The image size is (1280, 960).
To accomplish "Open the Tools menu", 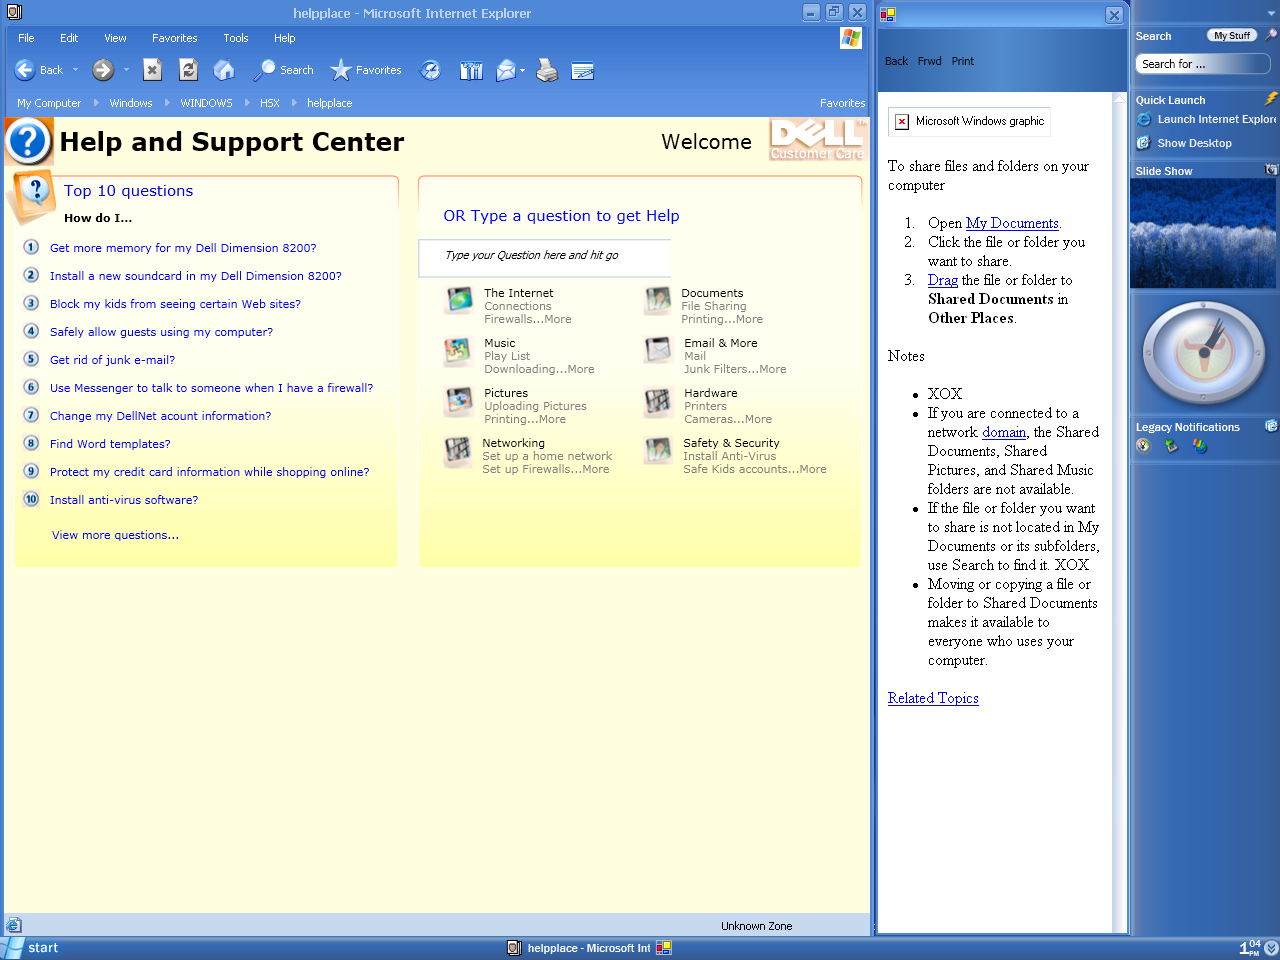I will click(x=236, y=38).
